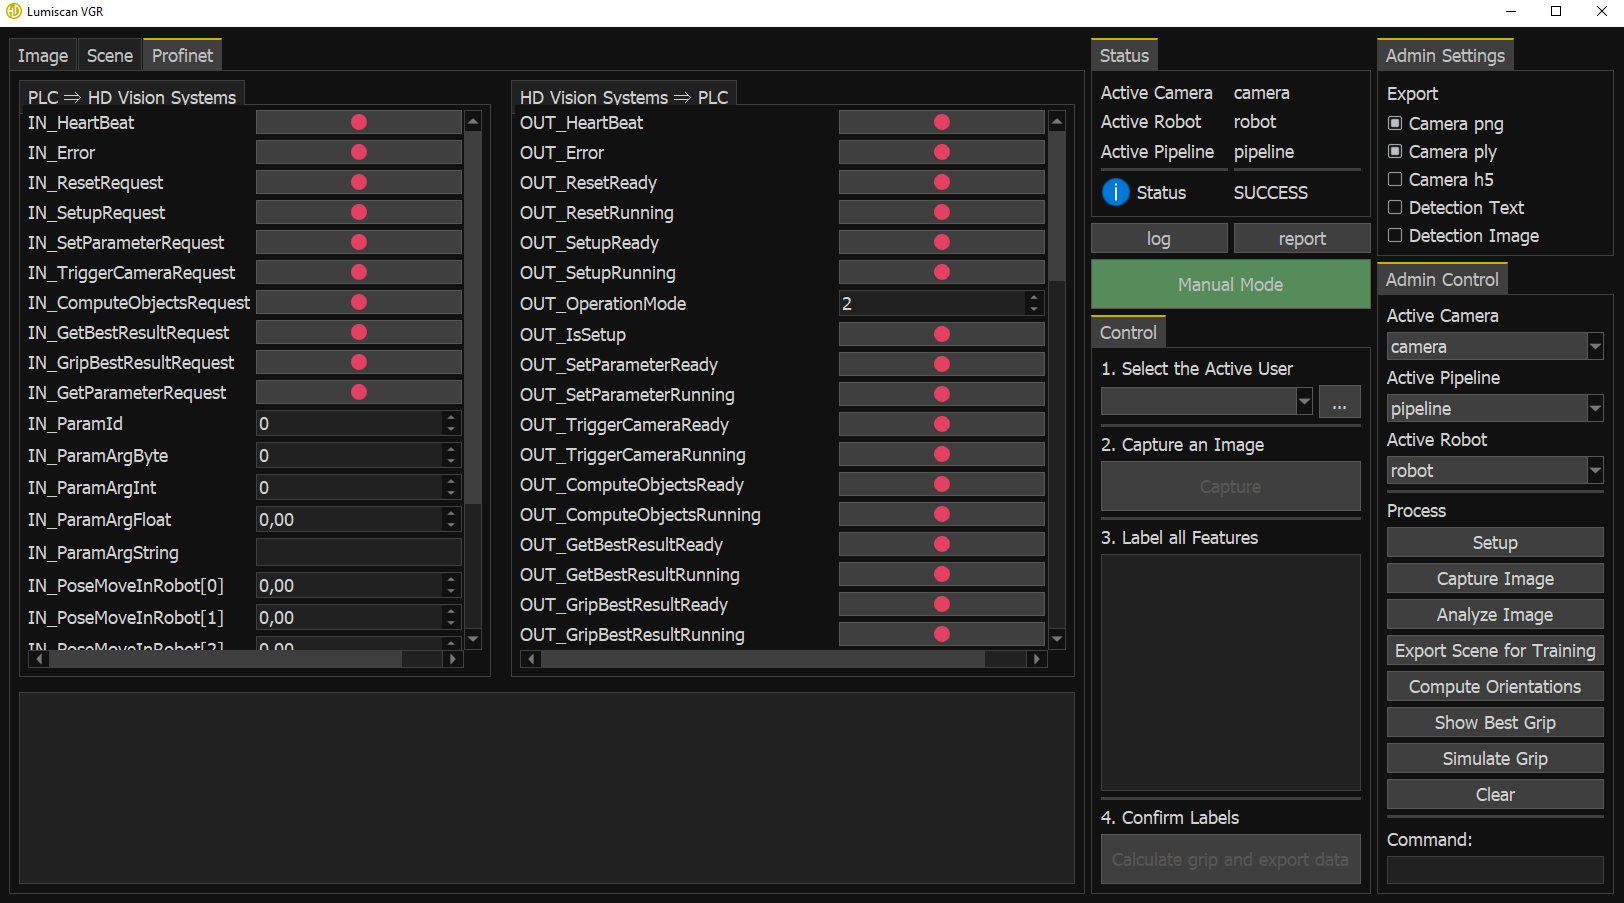Screen dimensions: 1624x903
Task: Select the Admin Settings tab
Action: point(1445,56)
